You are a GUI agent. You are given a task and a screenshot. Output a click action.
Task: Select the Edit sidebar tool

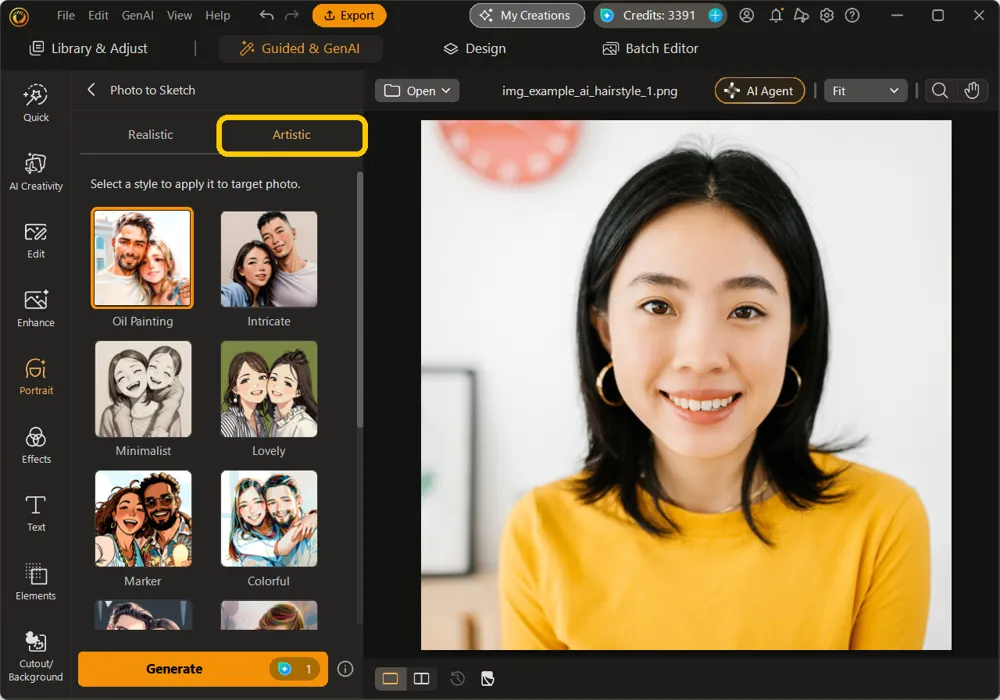[x=36, y=241]
